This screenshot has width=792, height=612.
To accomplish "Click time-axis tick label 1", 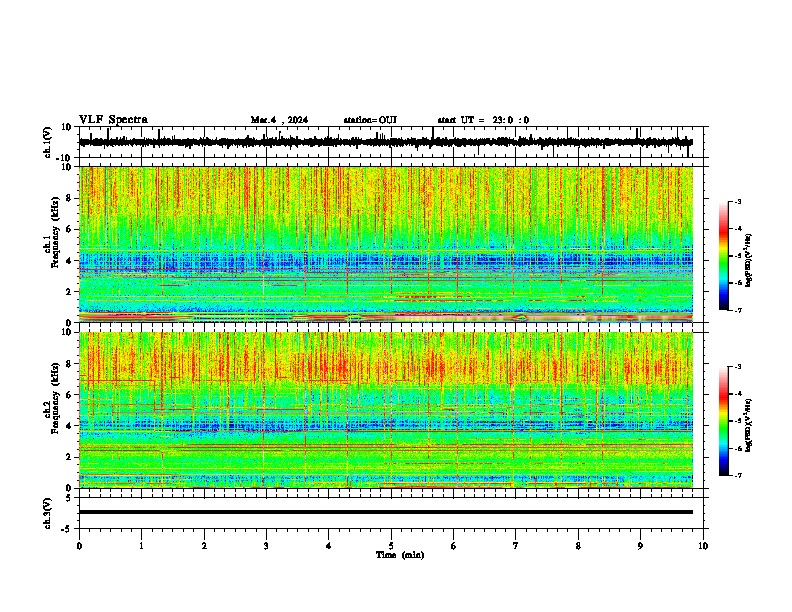I will tap(141, 546).
